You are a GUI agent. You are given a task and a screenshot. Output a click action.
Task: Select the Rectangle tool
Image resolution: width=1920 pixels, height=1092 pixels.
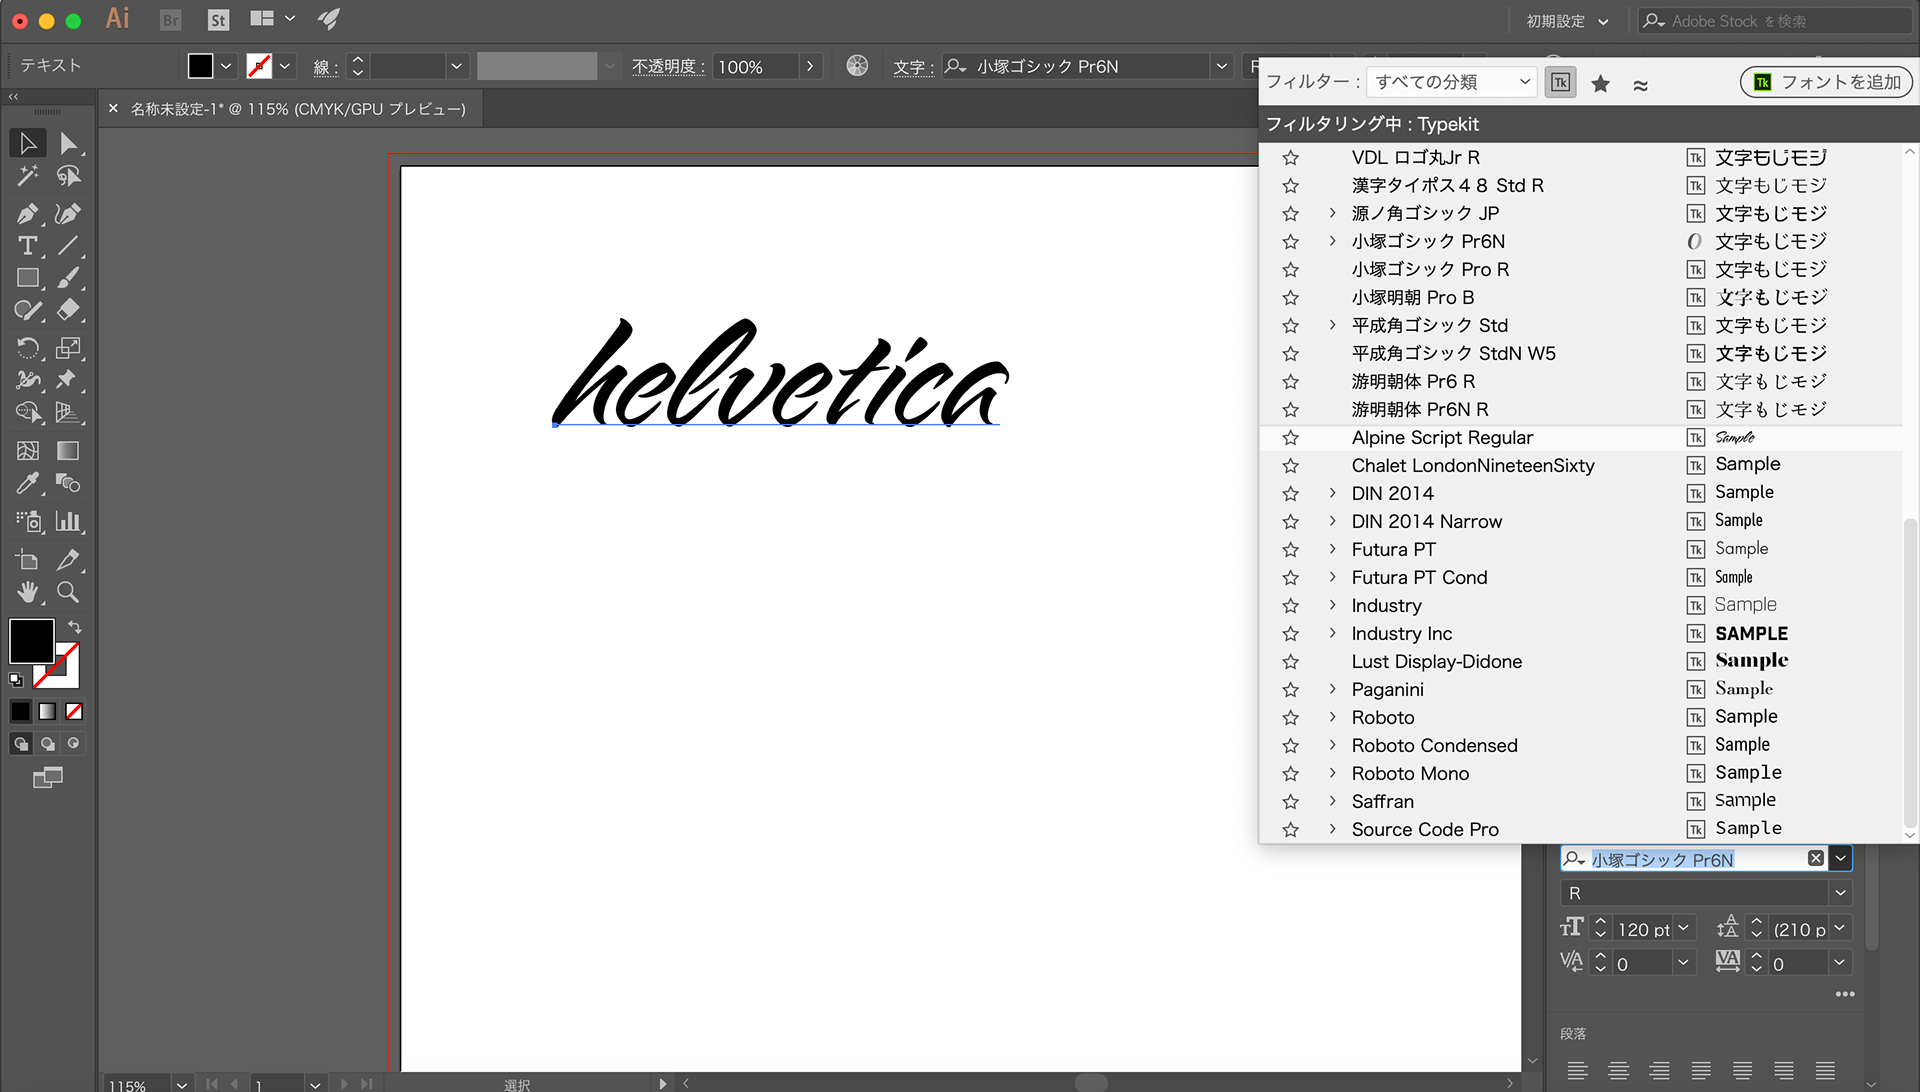tap(28, 278)
